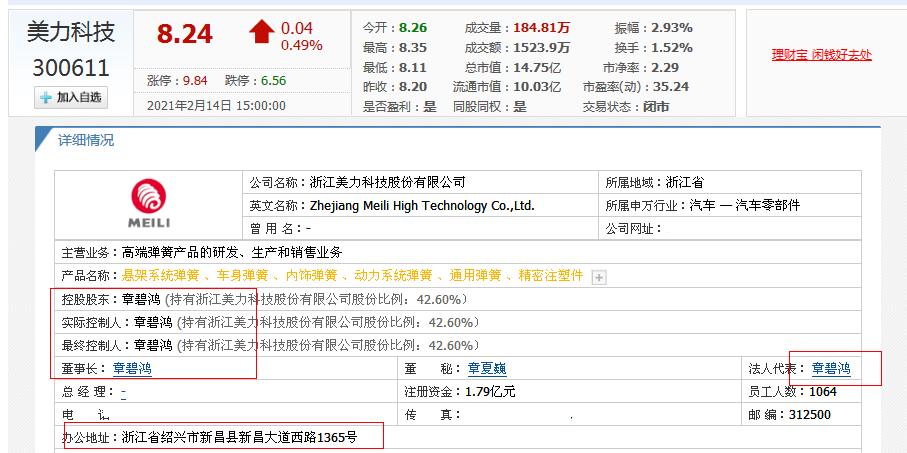Click the change percentage 0.49%
This screenshot has height=453, width=907.
point(301,45)
